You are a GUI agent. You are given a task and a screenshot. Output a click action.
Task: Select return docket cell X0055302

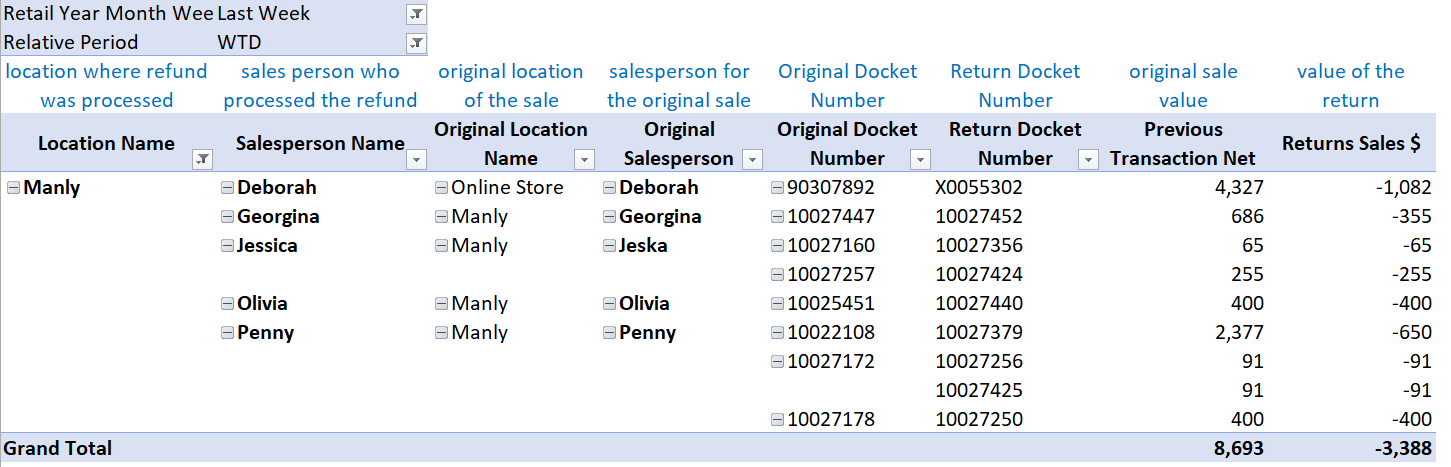[979, 188]
